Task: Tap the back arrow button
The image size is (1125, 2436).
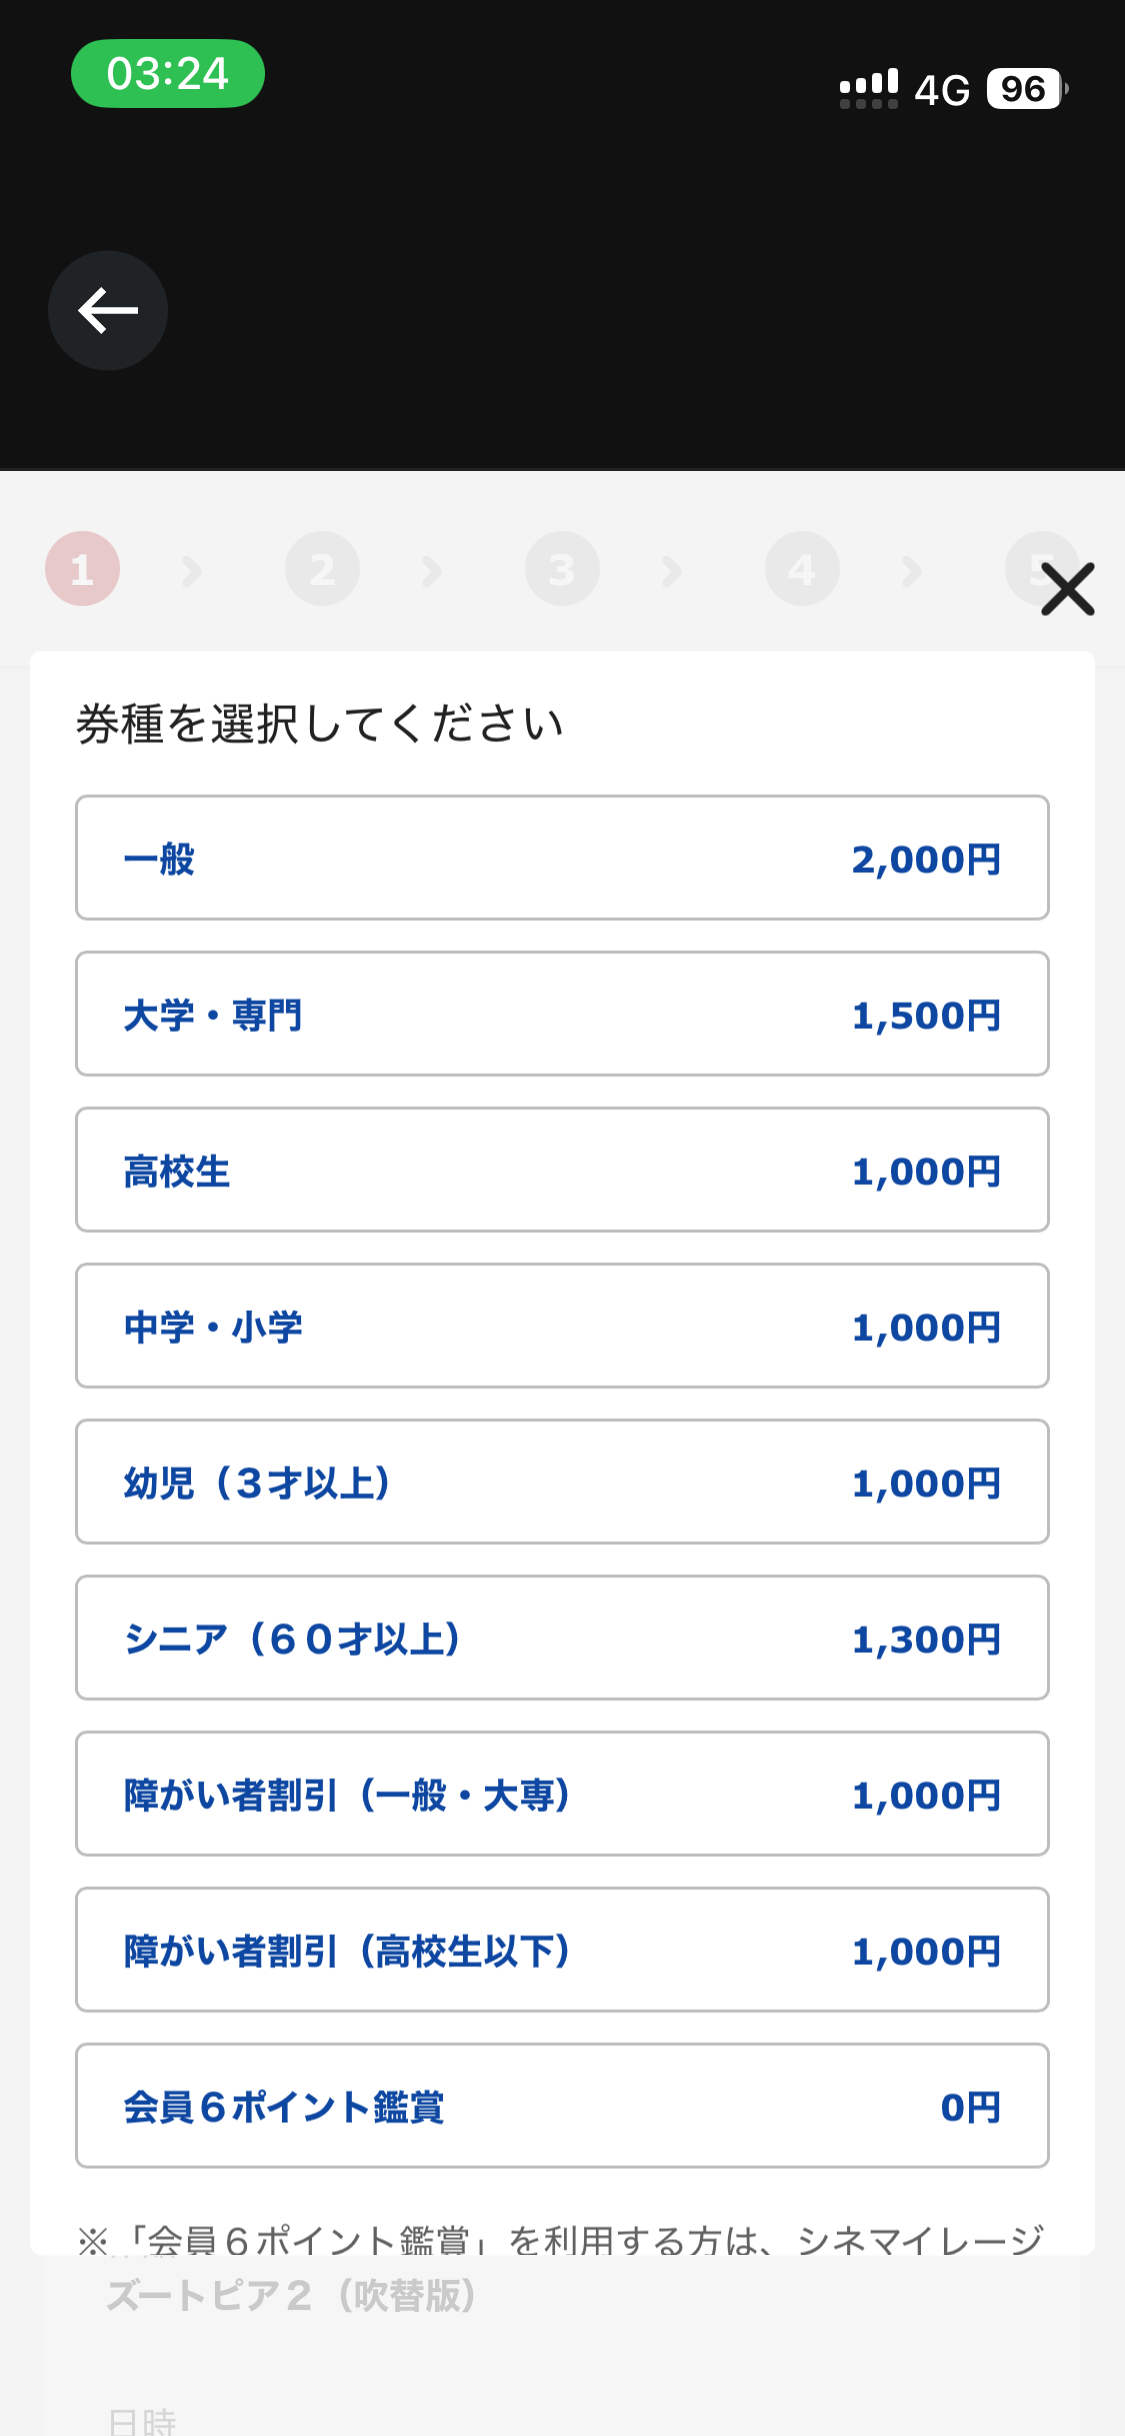Action: pos(108,310)
